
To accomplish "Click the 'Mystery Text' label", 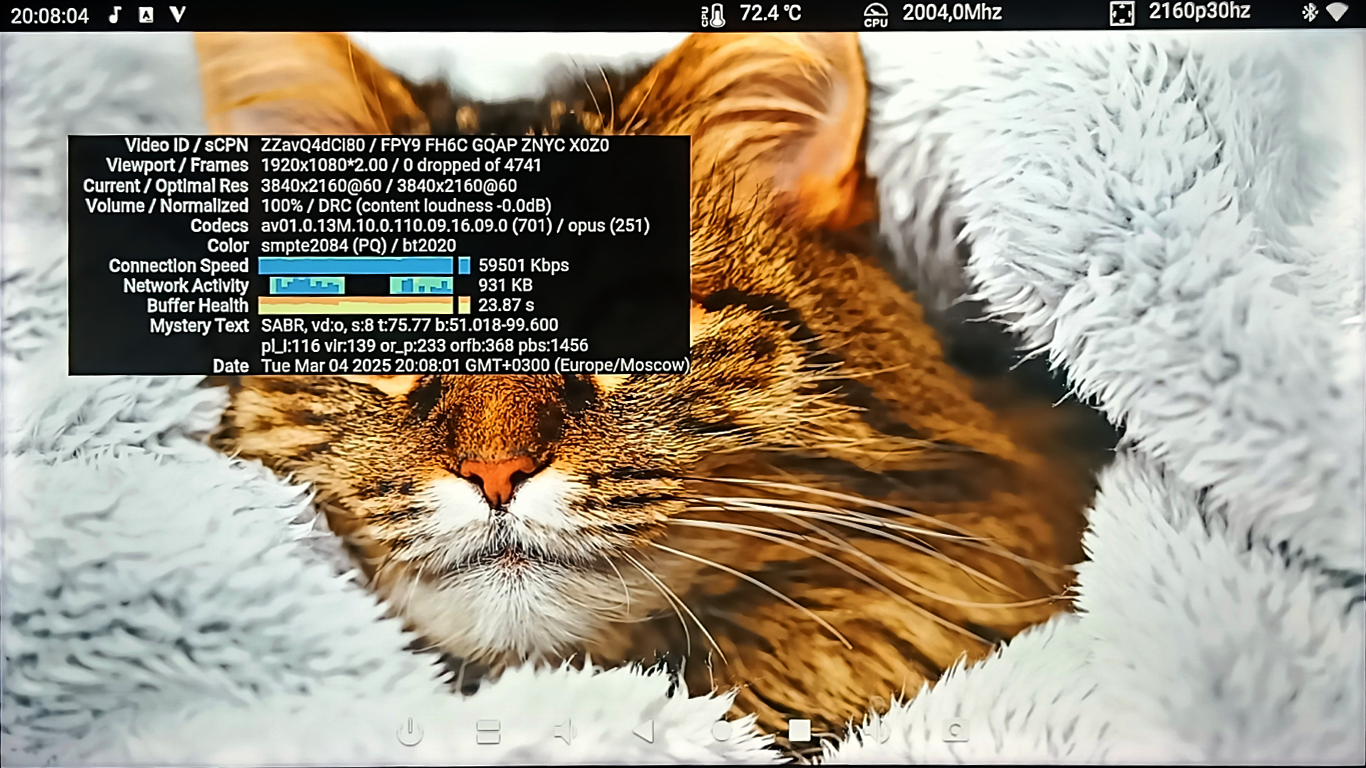I will 199,325.
